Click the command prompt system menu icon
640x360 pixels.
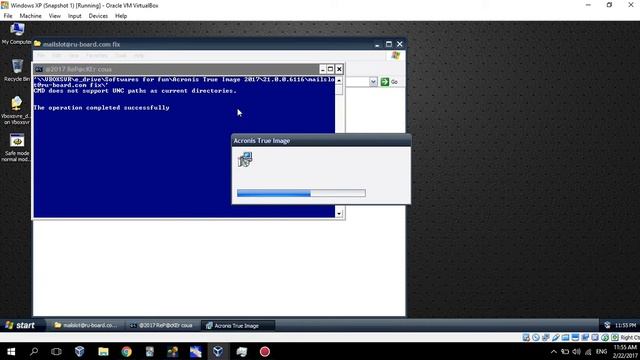point(39,69)
